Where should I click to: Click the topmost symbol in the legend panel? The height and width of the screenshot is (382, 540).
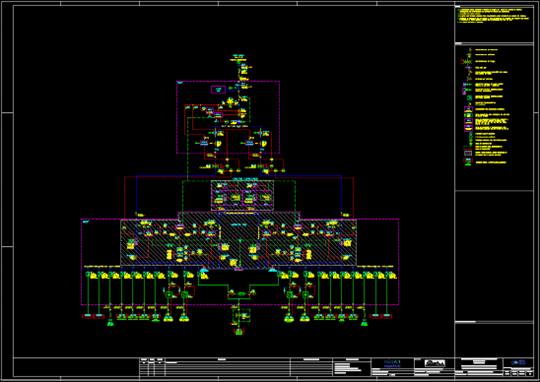click(470, 50)
